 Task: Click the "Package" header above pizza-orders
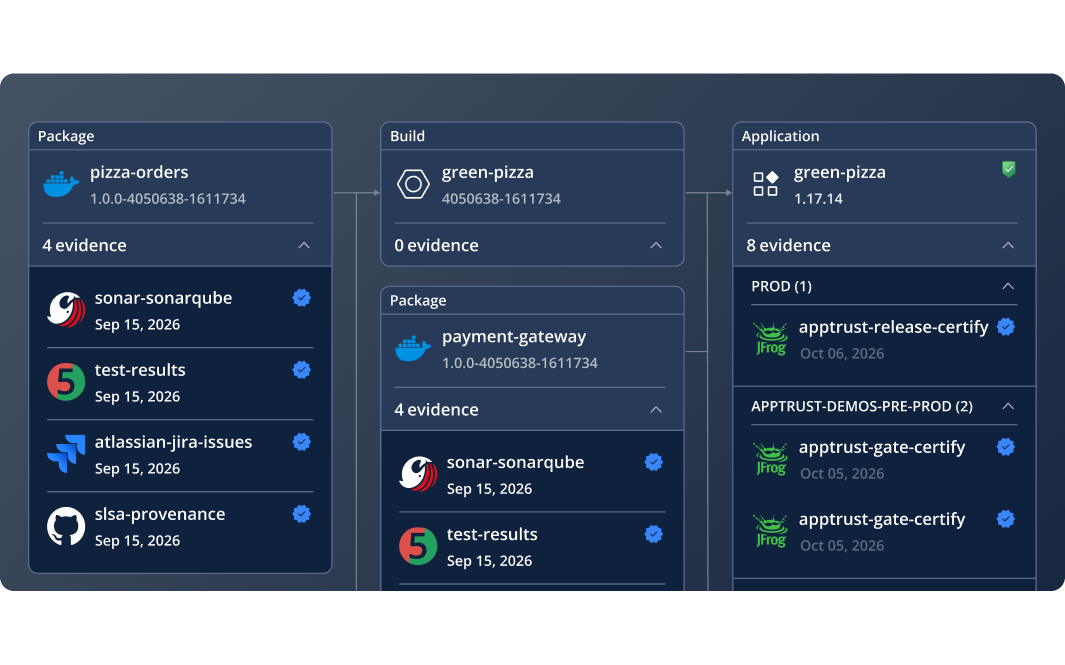[x=66, y=136]
